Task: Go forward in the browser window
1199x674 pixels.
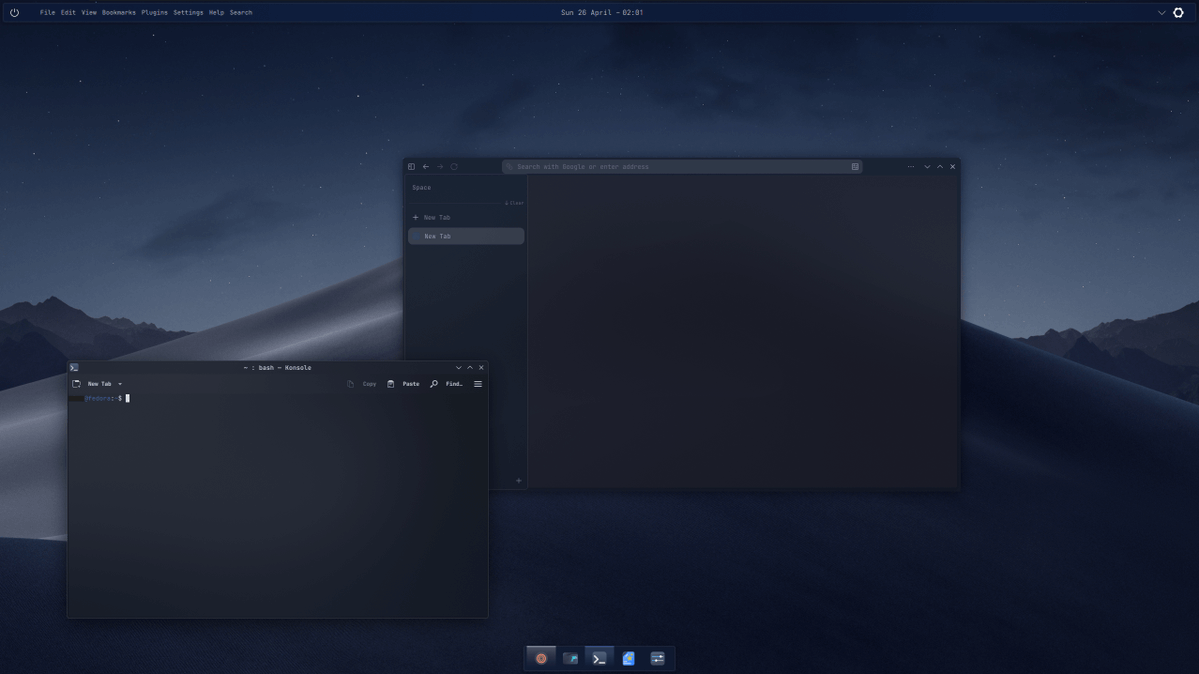Action: (440, 167)
